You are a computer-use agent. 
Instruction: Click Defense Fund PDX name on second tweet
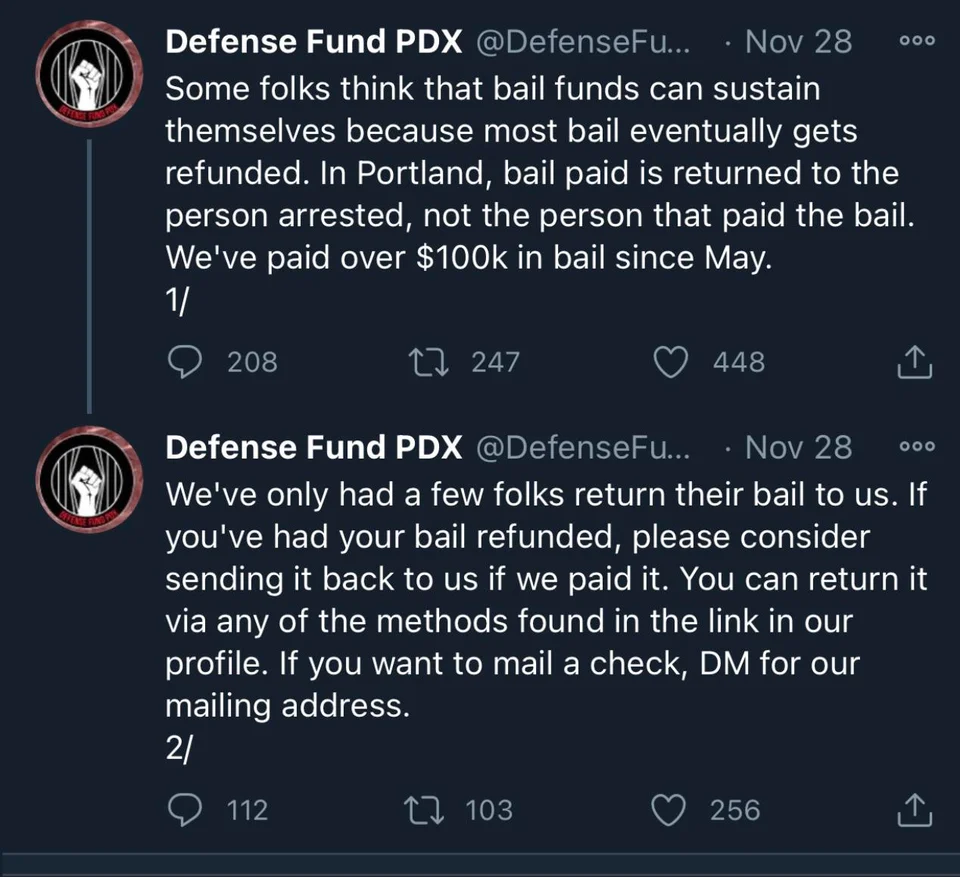tap(313, 447)
